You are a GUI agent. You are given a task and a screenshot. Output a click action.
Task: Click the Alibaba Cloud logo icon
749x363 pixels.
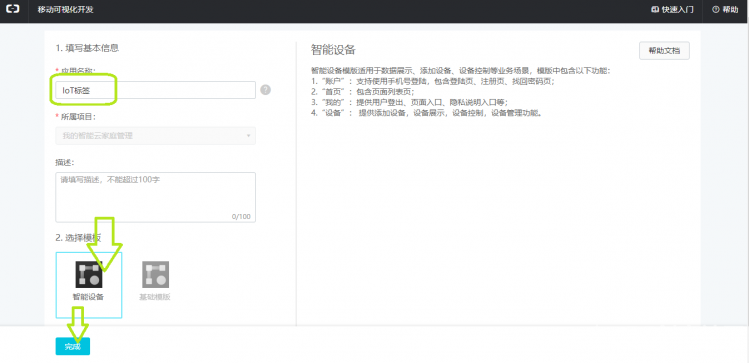click(x=13, y=9)
